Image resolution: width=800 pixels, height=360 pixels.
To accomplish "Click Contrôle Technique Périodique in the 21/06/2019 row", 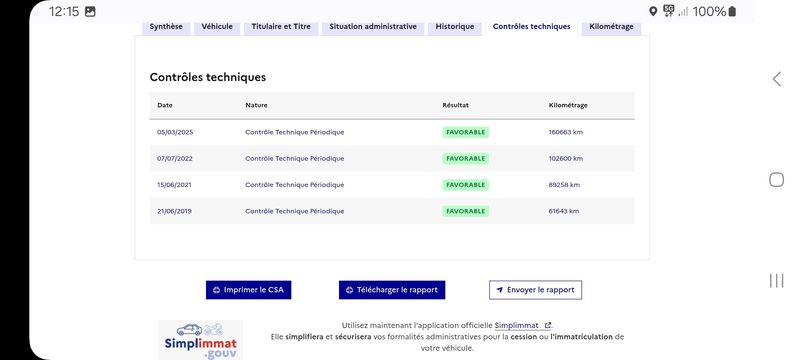I will pos(294,211).
